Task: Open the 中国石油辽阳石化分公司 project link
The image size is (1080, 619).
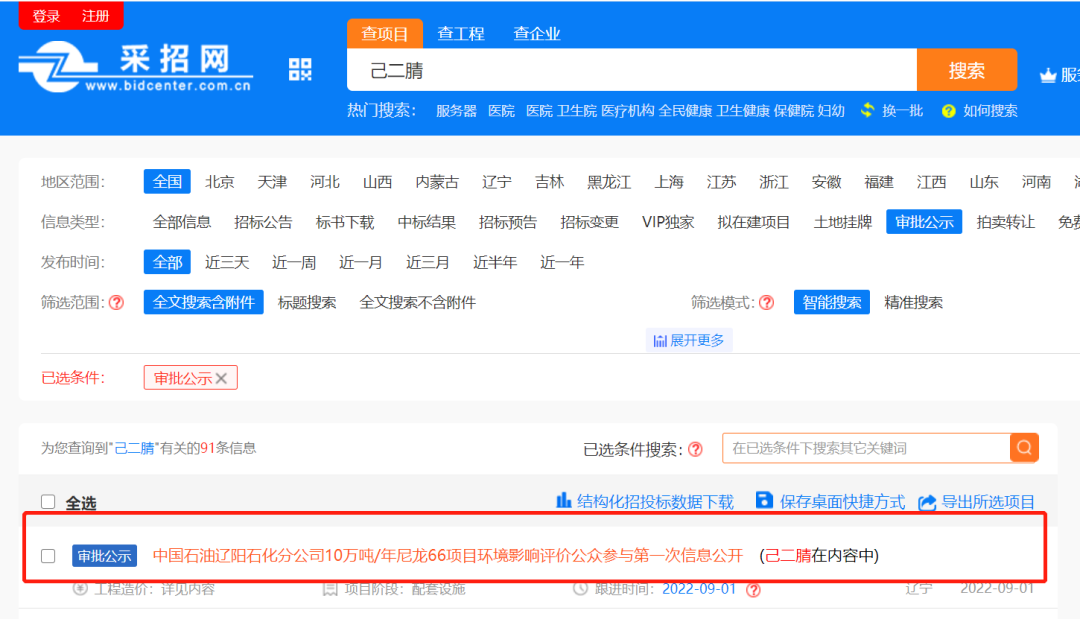Action: point(447,555)
